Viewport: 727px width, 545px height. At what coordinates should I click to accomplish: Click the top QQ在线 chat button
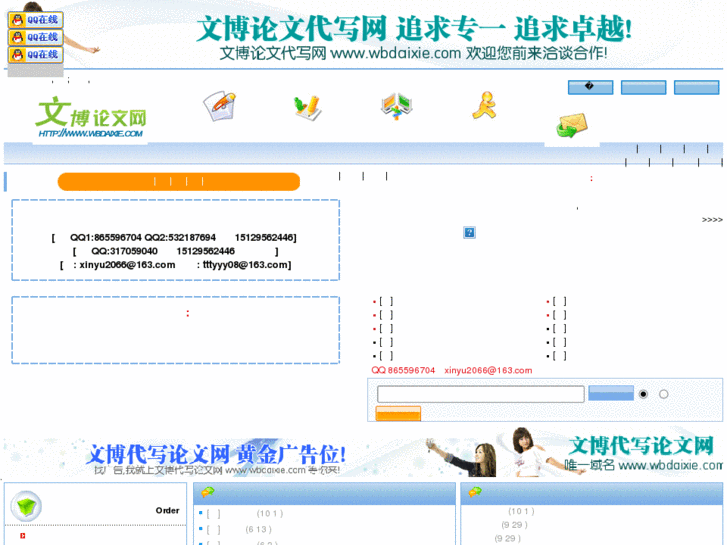(35, 20)
